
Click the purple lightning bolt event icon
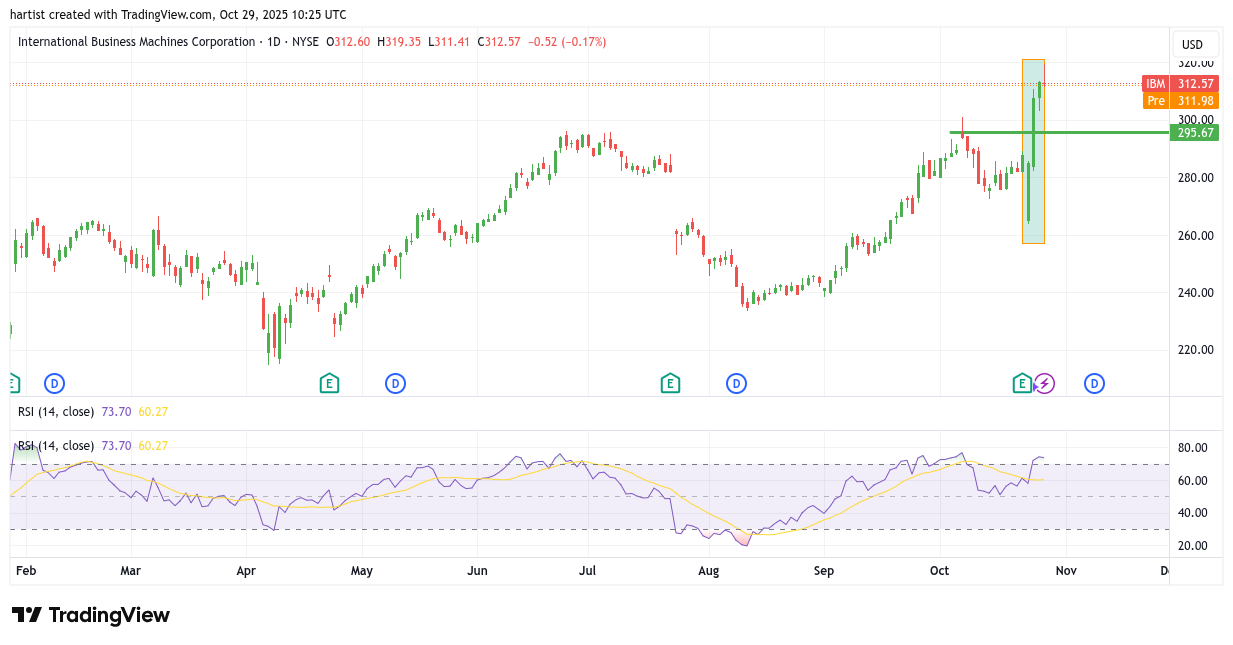point(1044,383)
